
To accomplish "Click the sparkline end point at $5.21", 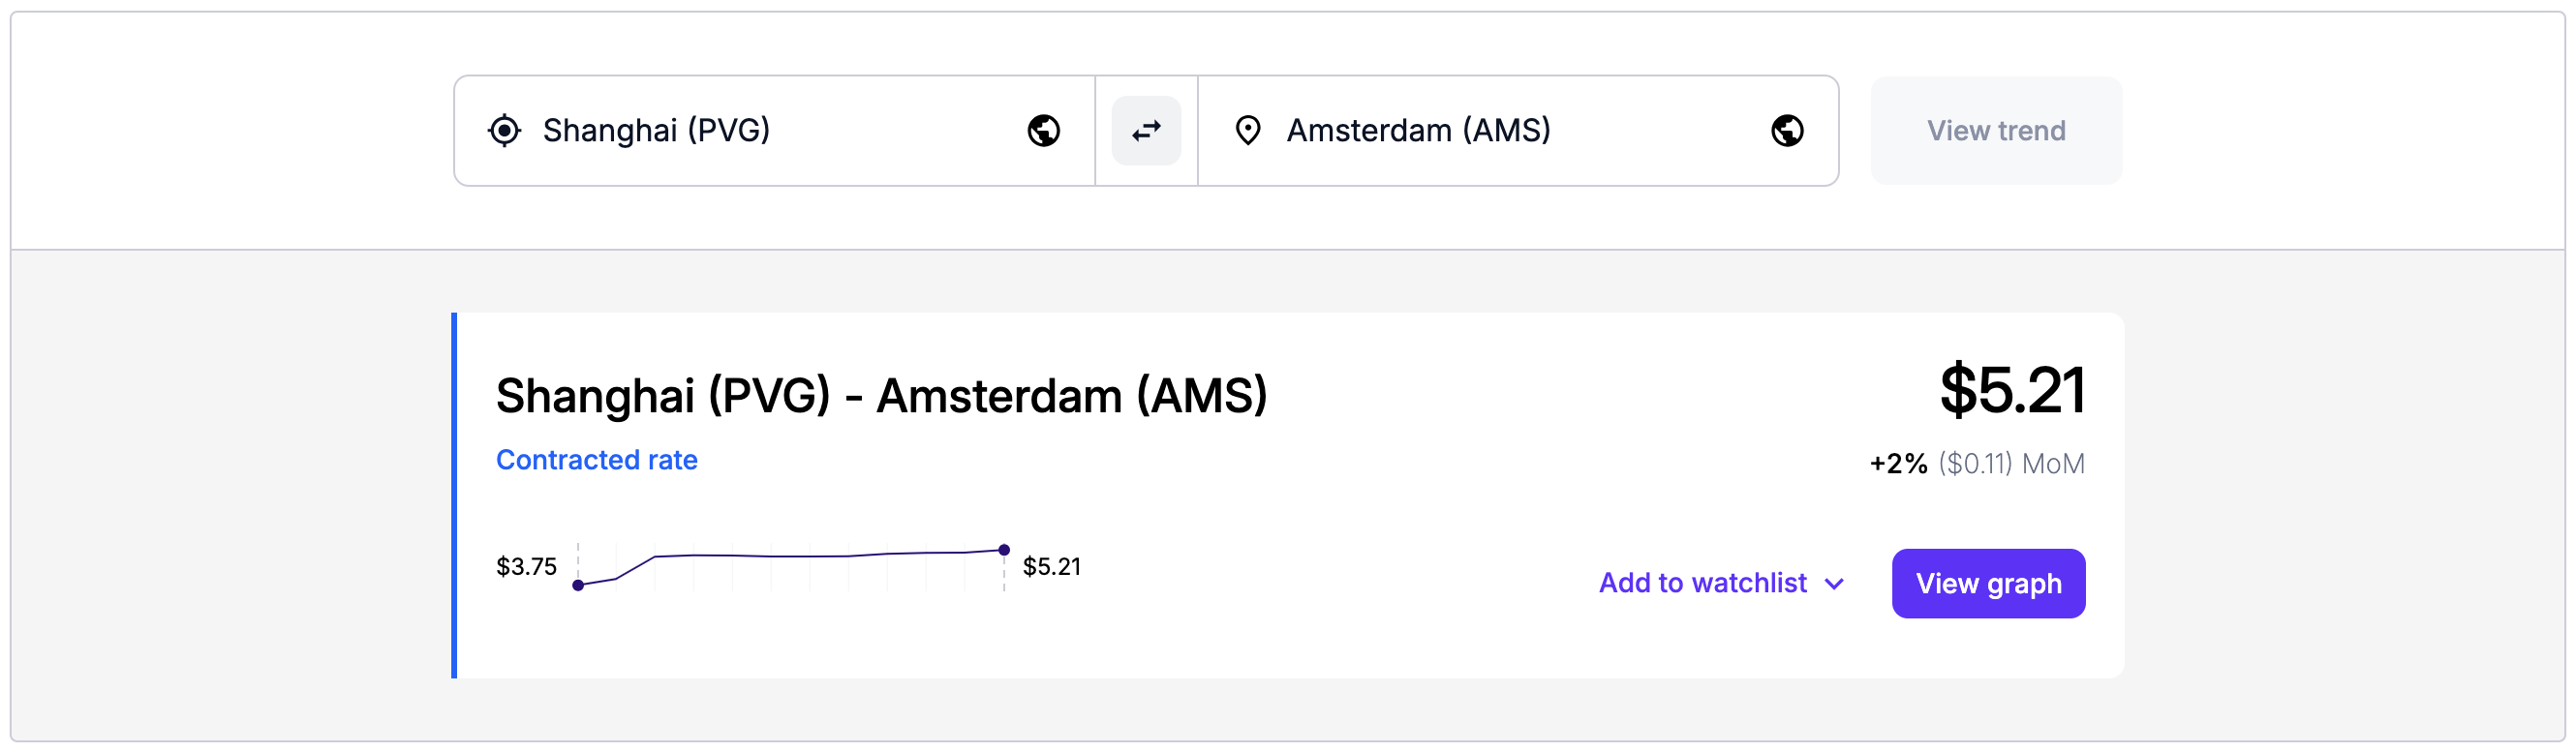I will click(x=1004, y=550).
